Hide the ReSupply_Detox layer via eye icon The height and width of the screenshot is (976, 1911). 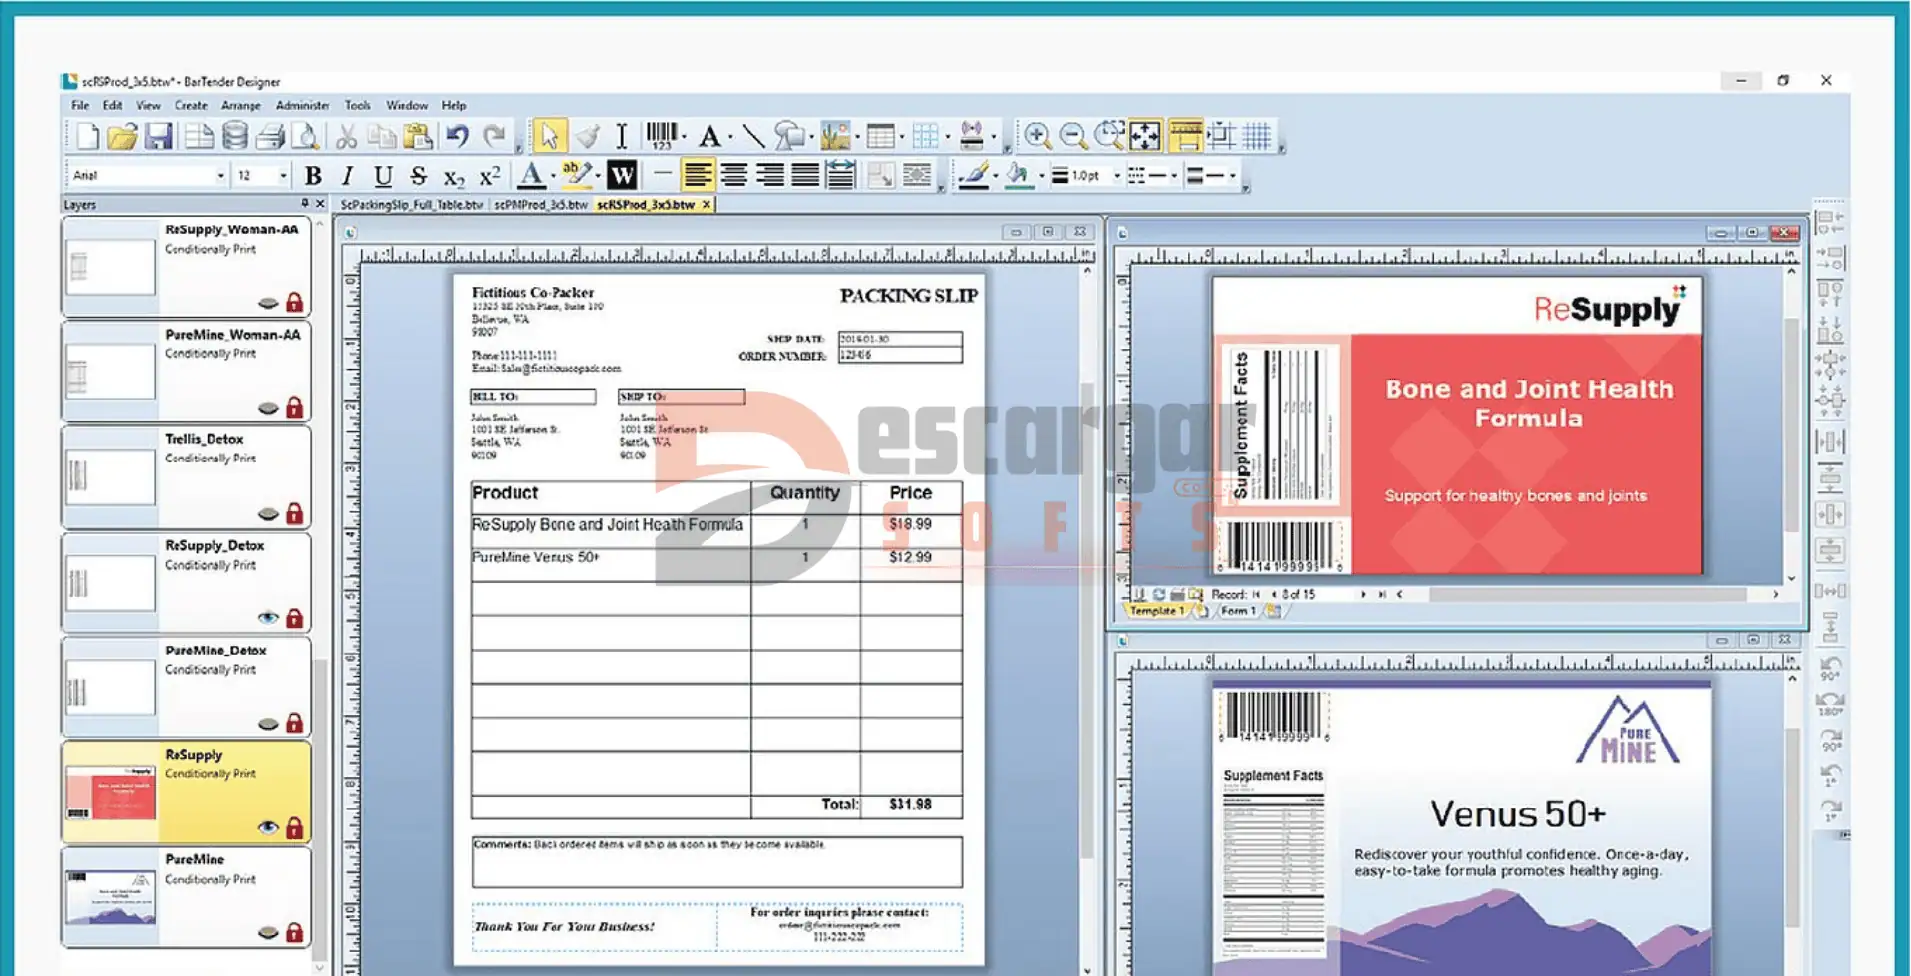[267, 618]
